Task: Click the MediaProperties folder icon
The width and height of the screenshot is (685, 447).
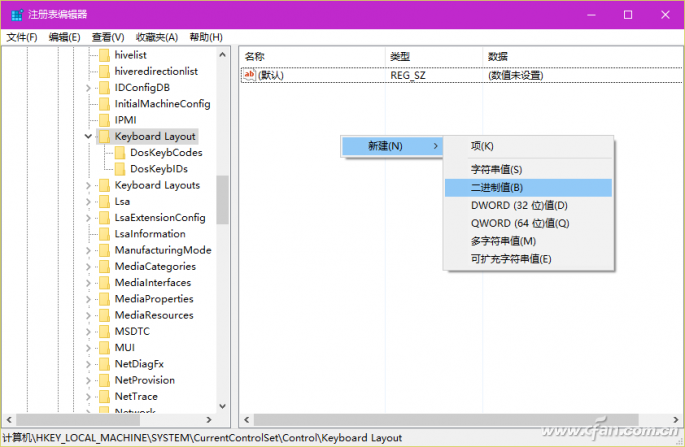Action: 104,299
